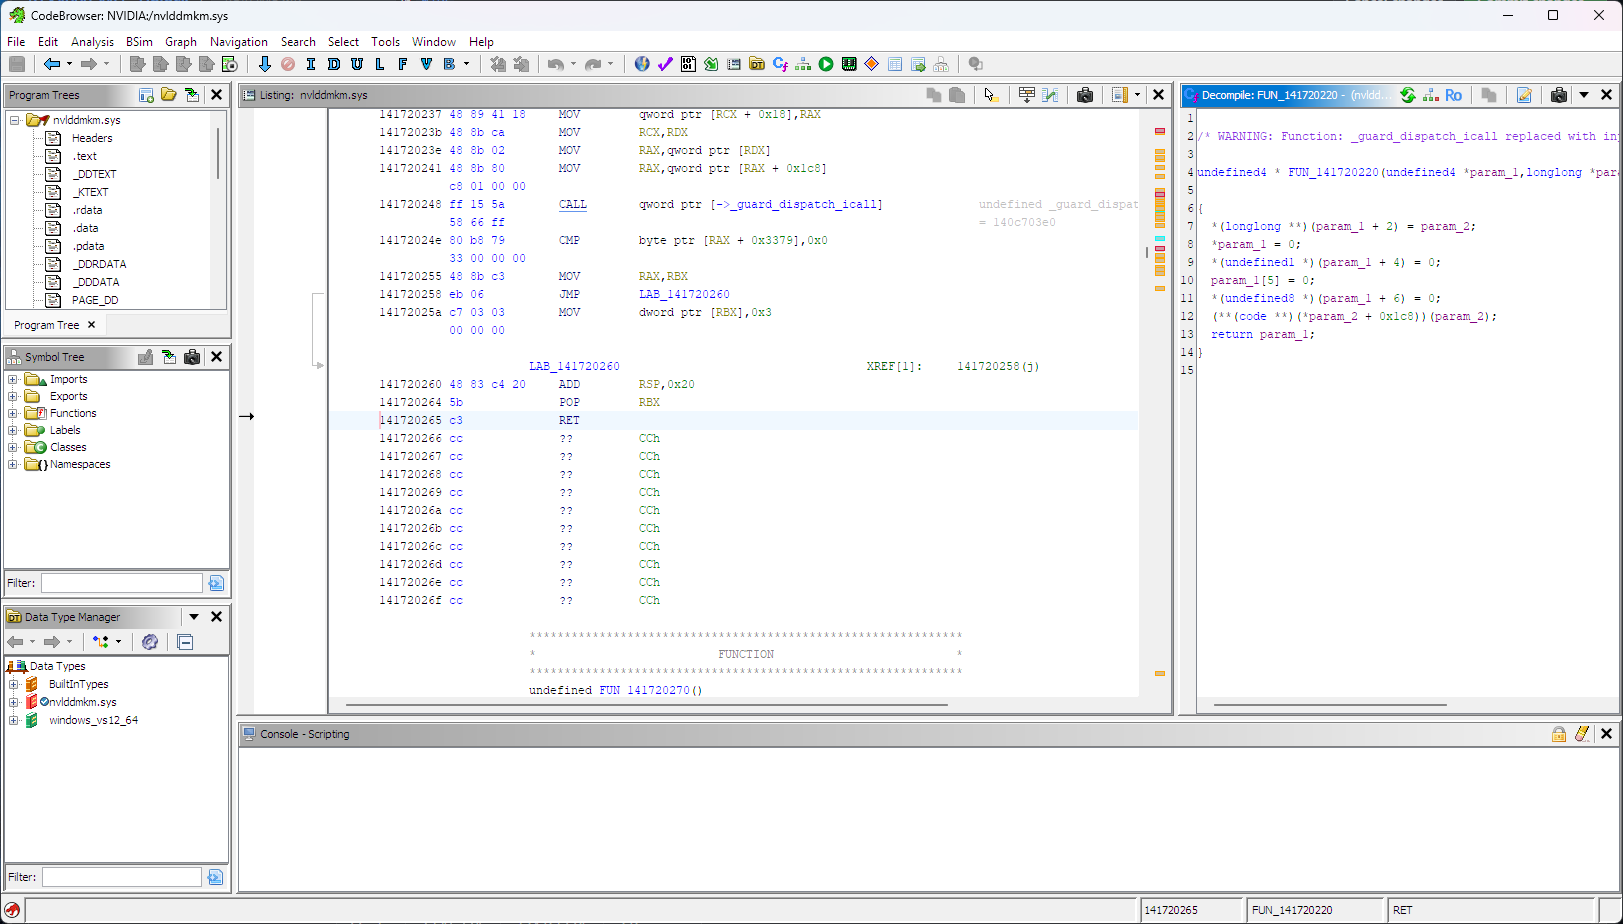
Task: Select the .rdata section in Program Trees
Action: click(87, 210)
